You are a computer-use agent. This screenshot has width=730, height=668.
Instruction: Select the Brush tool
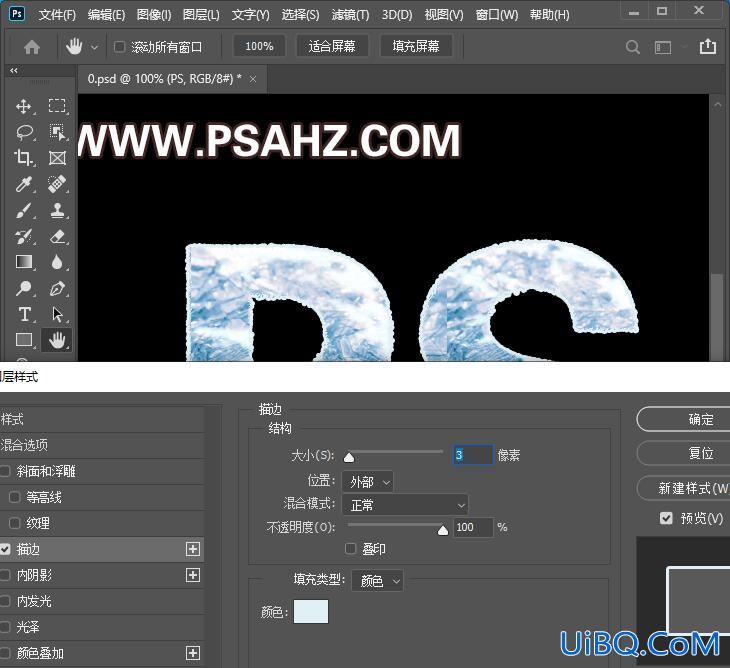24,210
